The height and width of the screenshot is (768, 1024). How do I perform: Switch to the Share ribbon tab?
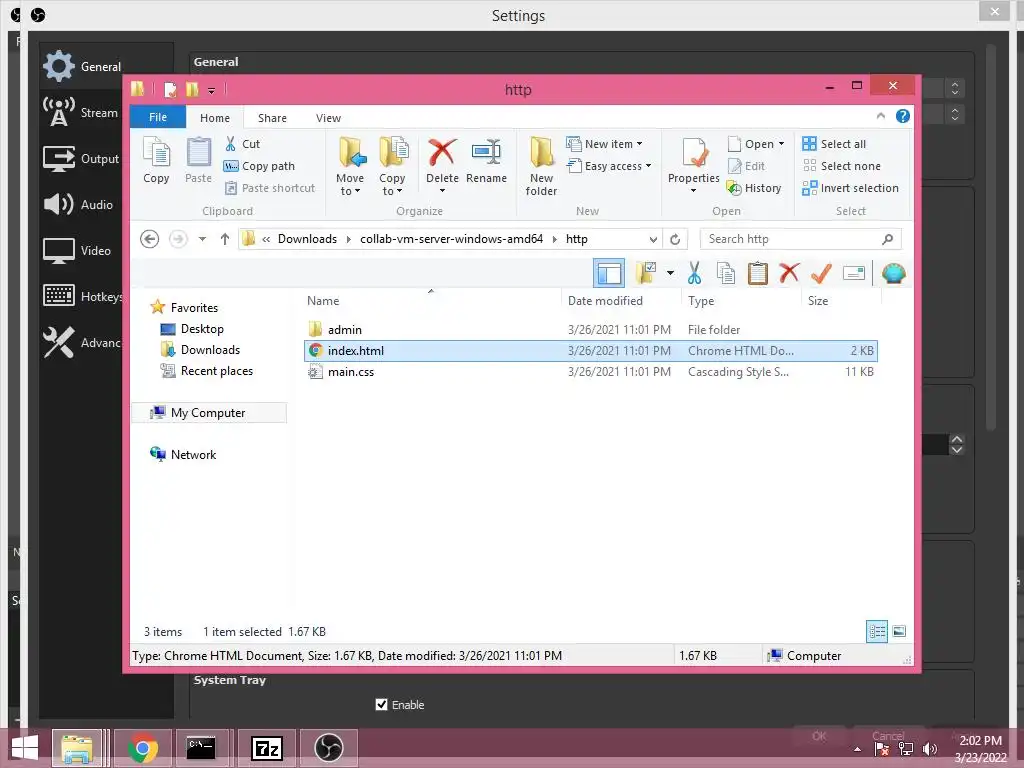272,118
